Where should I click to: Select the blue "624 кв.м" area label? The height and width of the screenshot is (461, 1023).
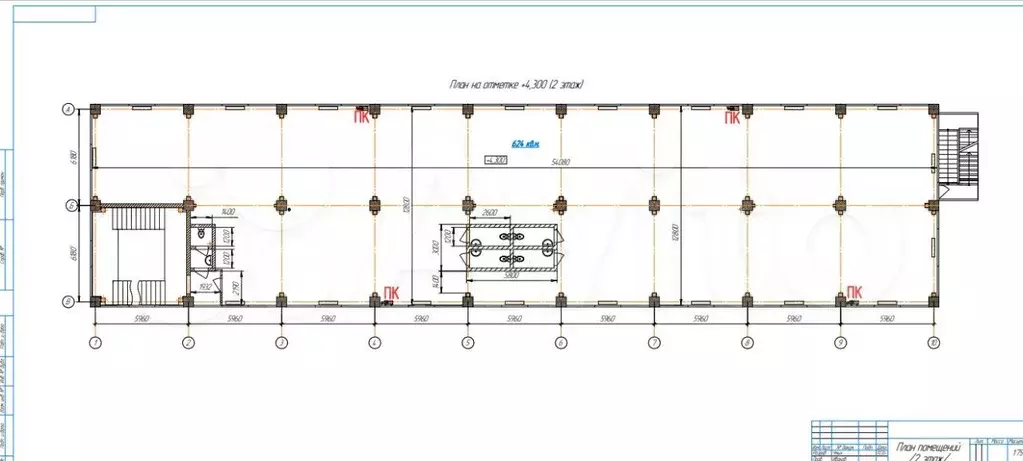coord(526,144)
